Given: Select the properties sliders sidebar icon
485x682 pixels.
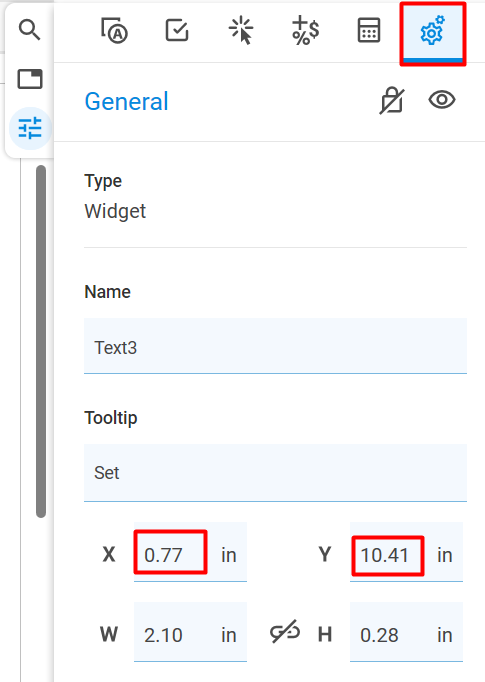Looking at the screenshot, I should [30, 128].
